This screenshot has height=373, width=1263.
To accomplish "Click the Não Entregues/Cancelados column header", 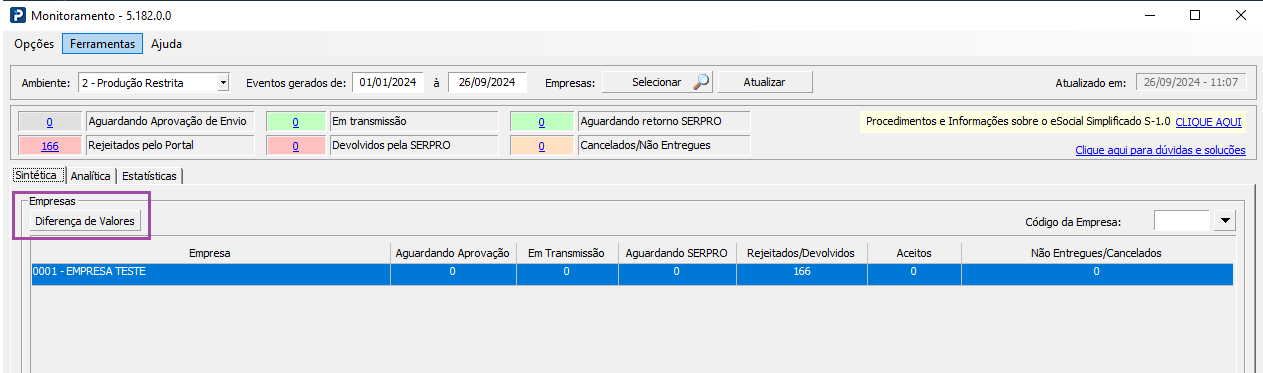I will (1096, 253).
